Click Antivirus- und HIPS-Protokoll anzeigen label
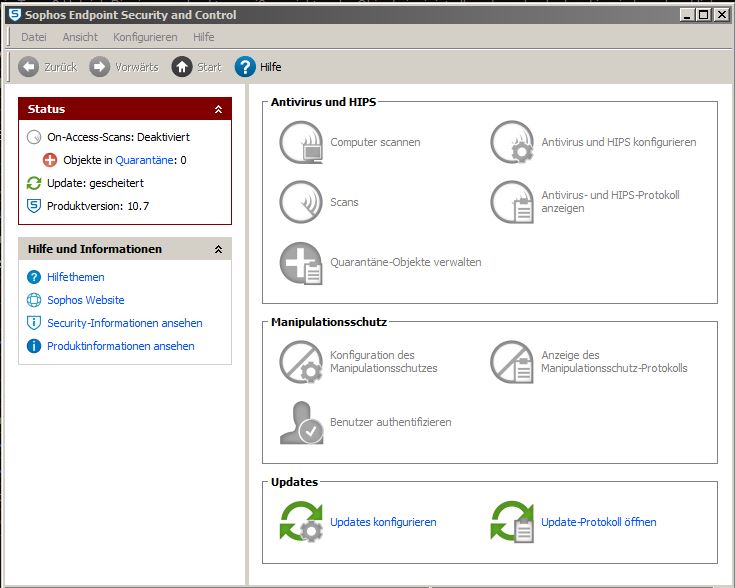 [610, 202]
